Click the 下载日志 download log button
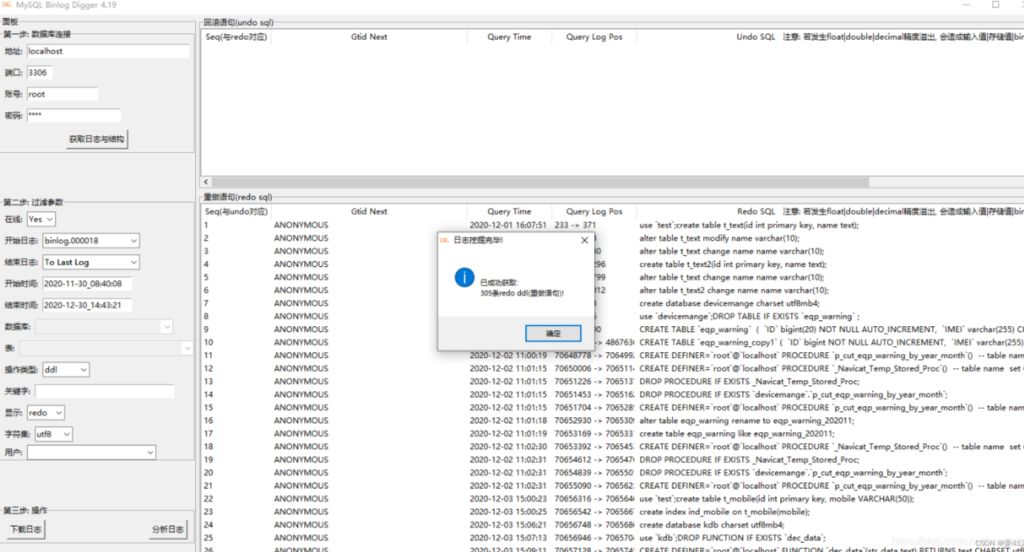 click(24, 529)
